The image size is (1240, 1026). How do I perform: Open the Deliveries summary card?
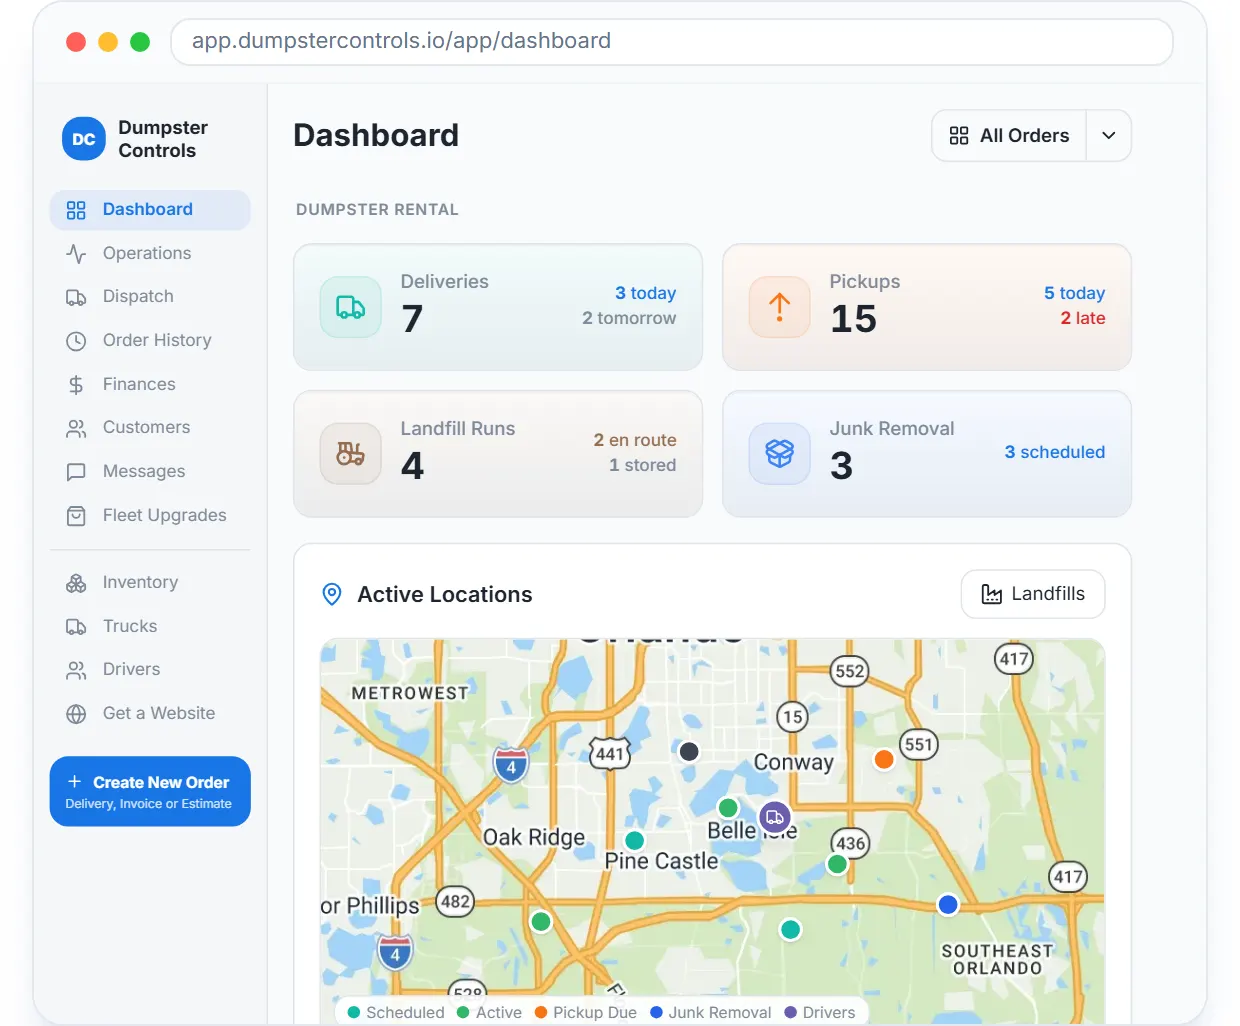point(498,307)
